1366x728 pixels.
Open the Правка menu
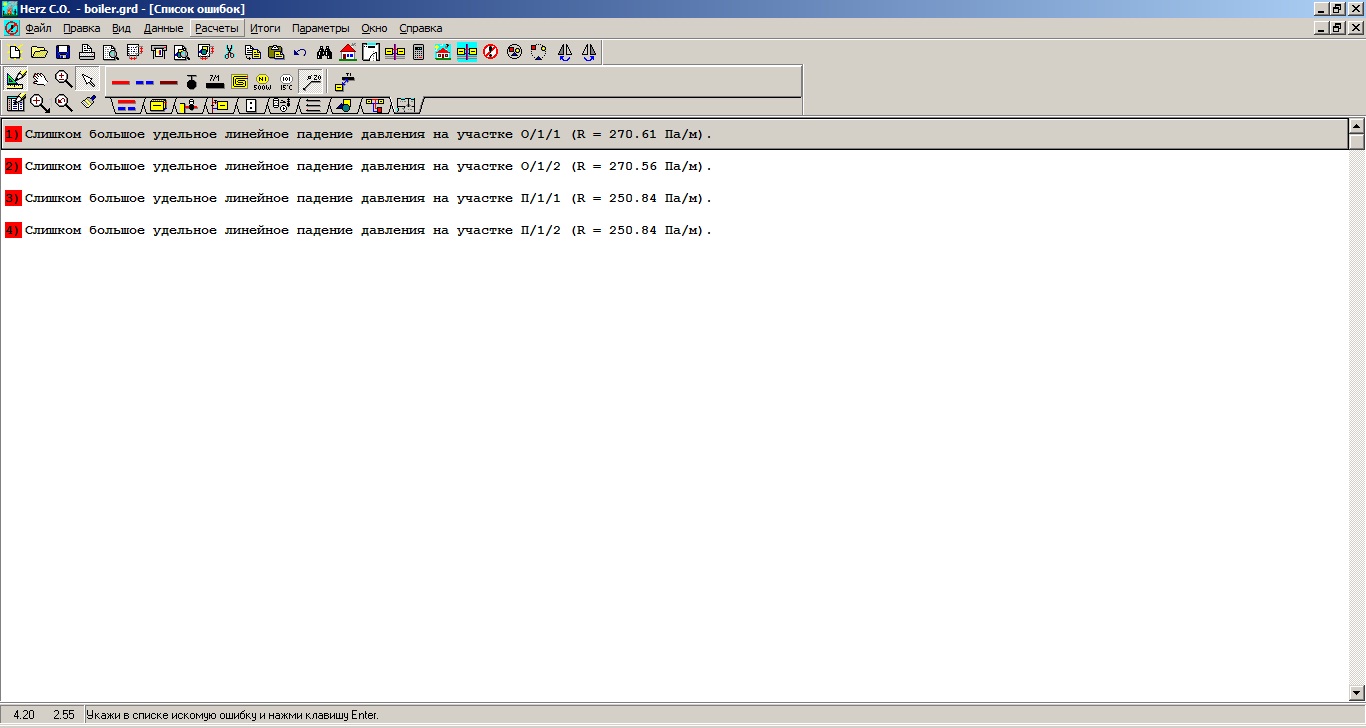coord(82,28)
